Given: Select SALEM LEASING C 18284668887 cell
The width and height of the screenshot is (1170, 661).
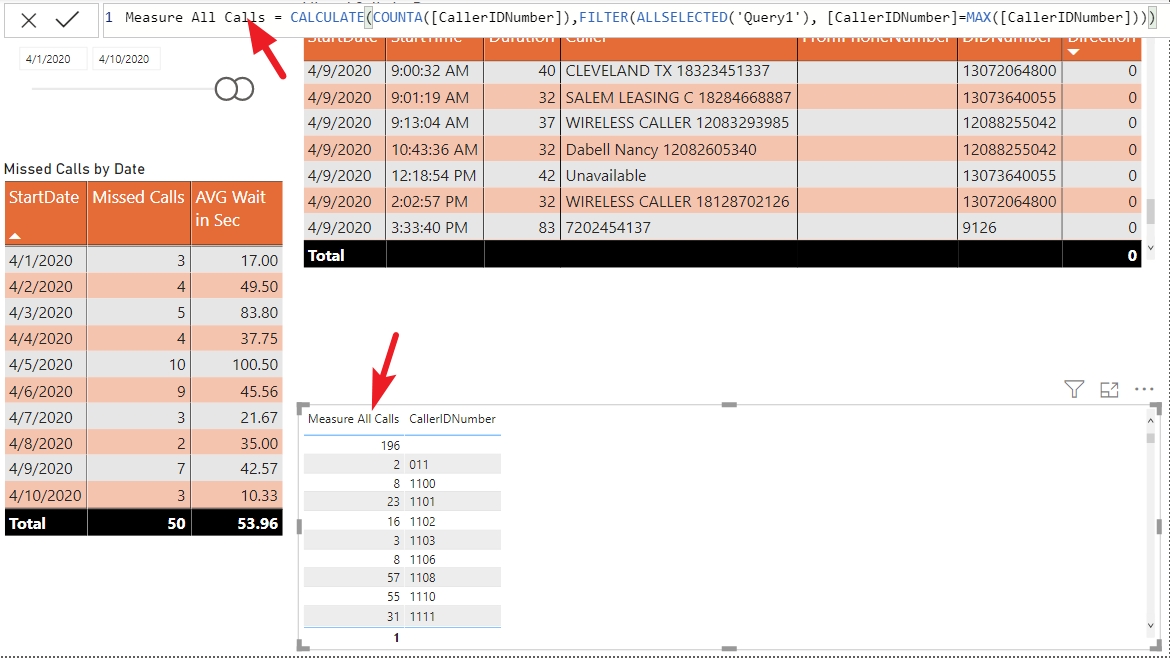Looking at the screenshot, I should (678, 98).
